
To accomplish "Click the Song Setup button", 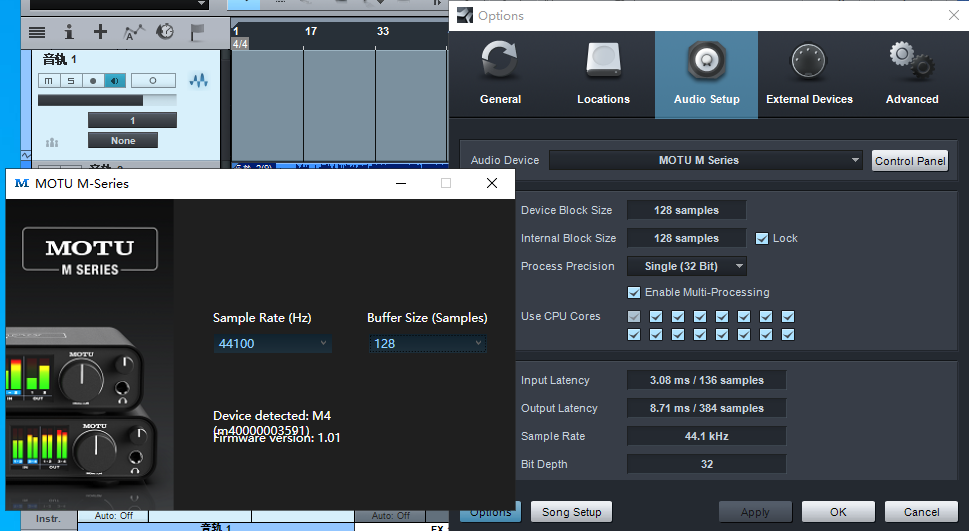I will click(572, 512).
